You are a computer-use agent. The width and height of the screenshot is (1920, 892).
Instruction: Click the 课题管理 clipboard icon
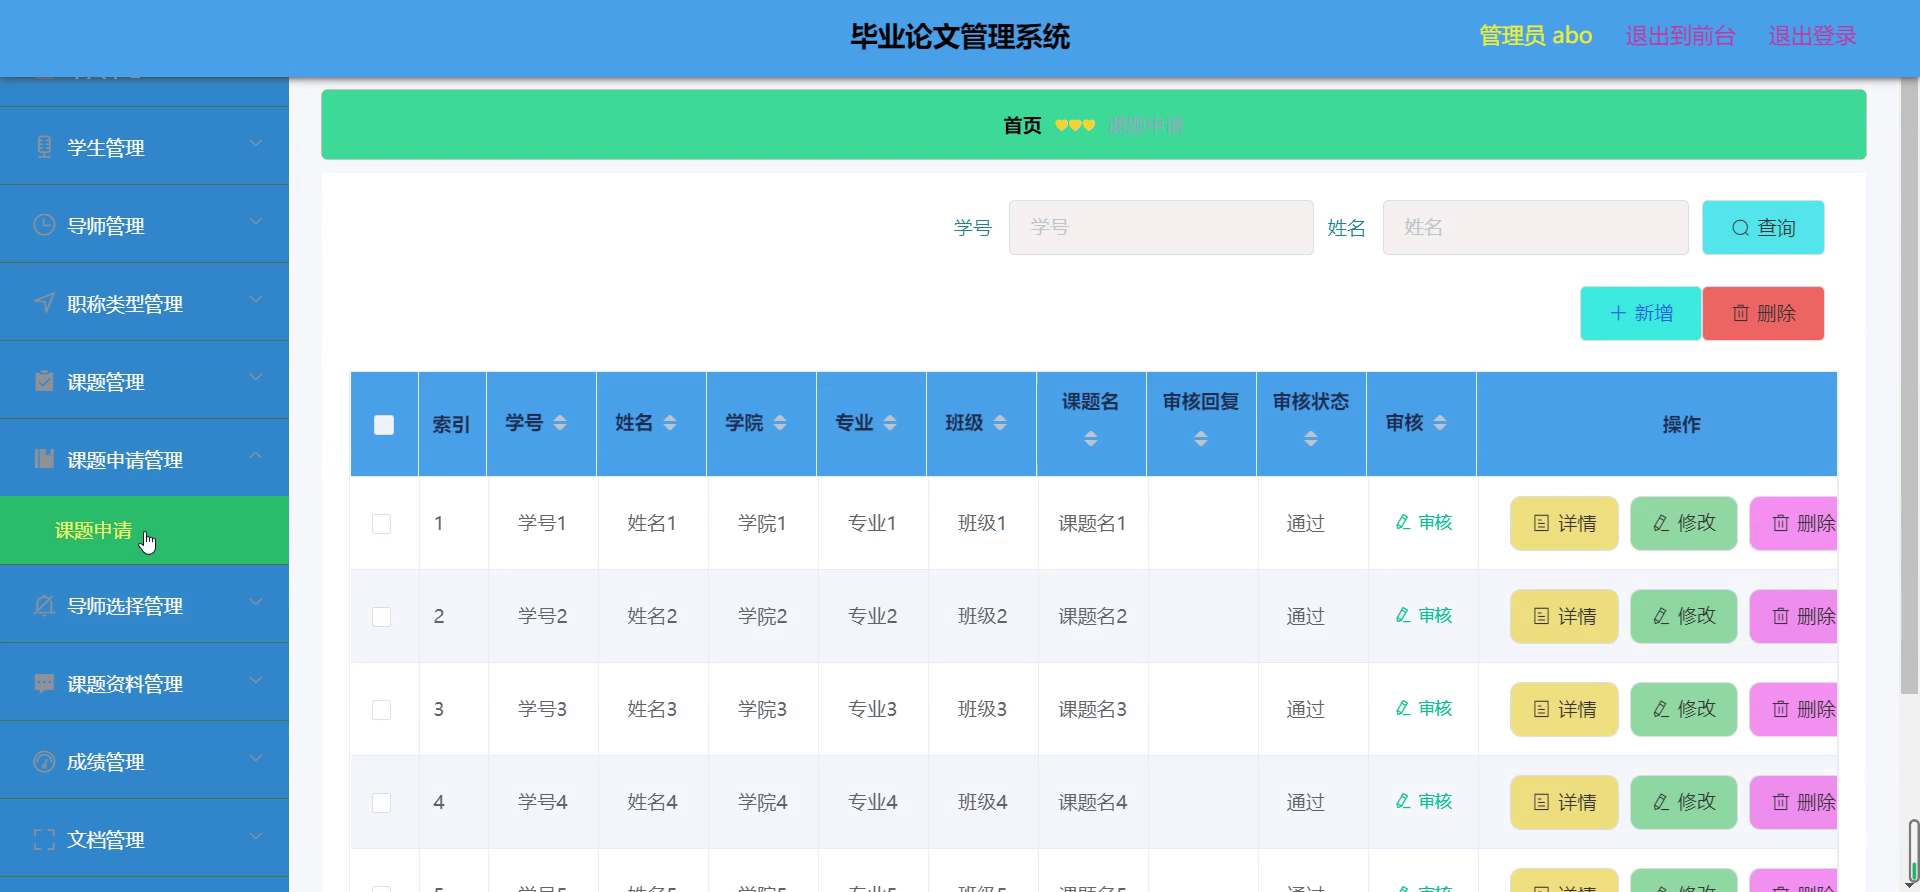point(44,381)
